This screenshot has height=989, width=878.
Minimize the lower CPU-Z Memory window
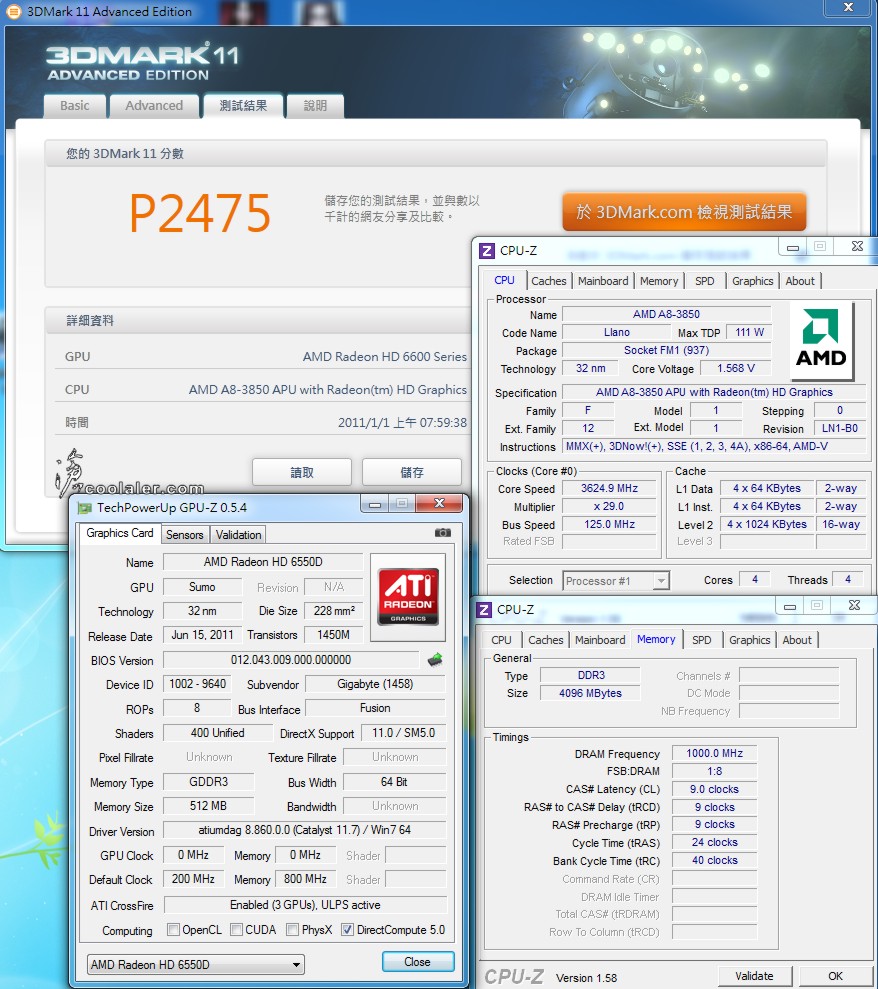pos(790,606)
